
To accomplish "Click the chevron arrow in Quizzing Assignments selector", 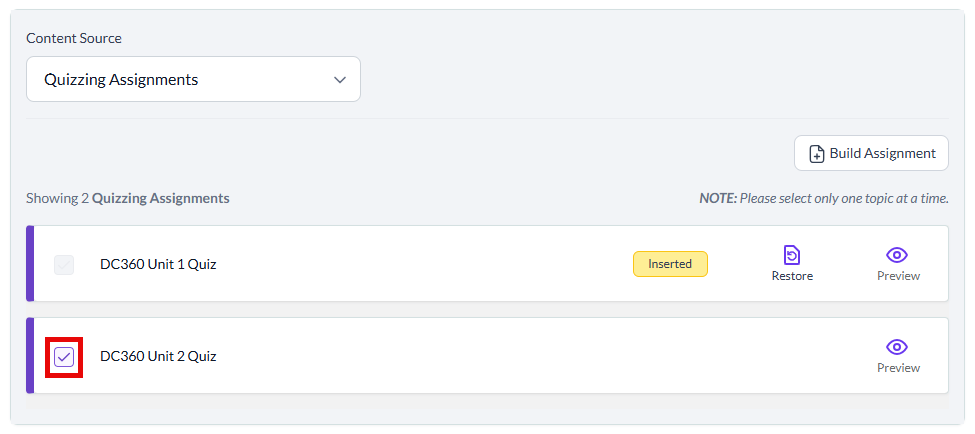I will (x=340, y=80).
